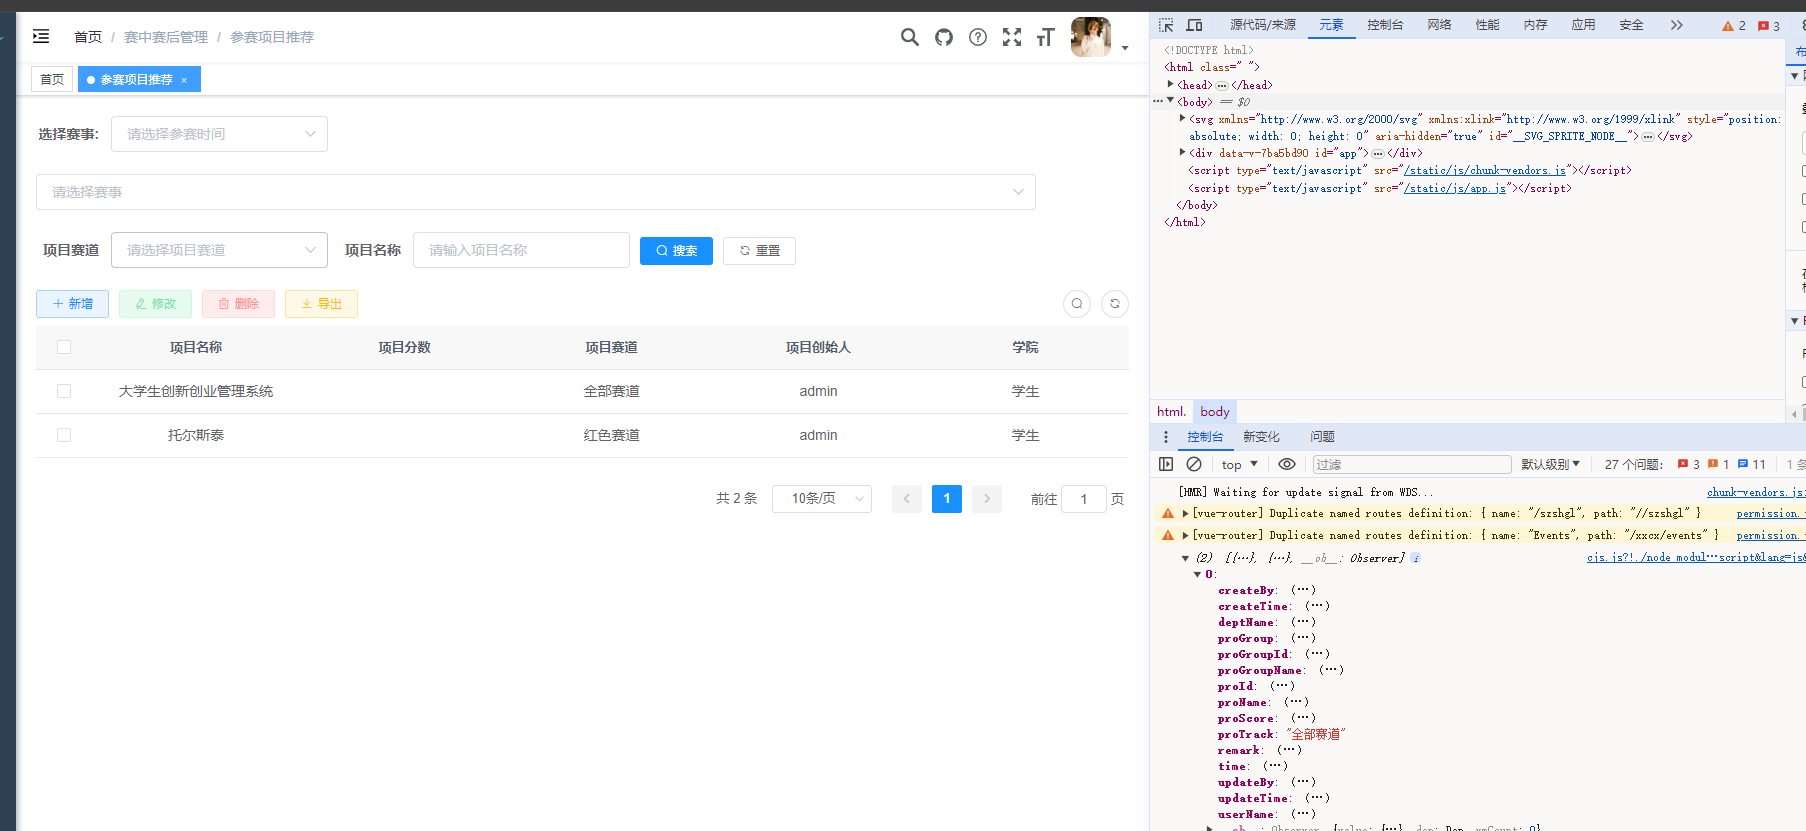The width and height of the screenshot is (1806, 831).
Task: Switch to top DevTools 控制台 tab
Action: click(1385, 25)
